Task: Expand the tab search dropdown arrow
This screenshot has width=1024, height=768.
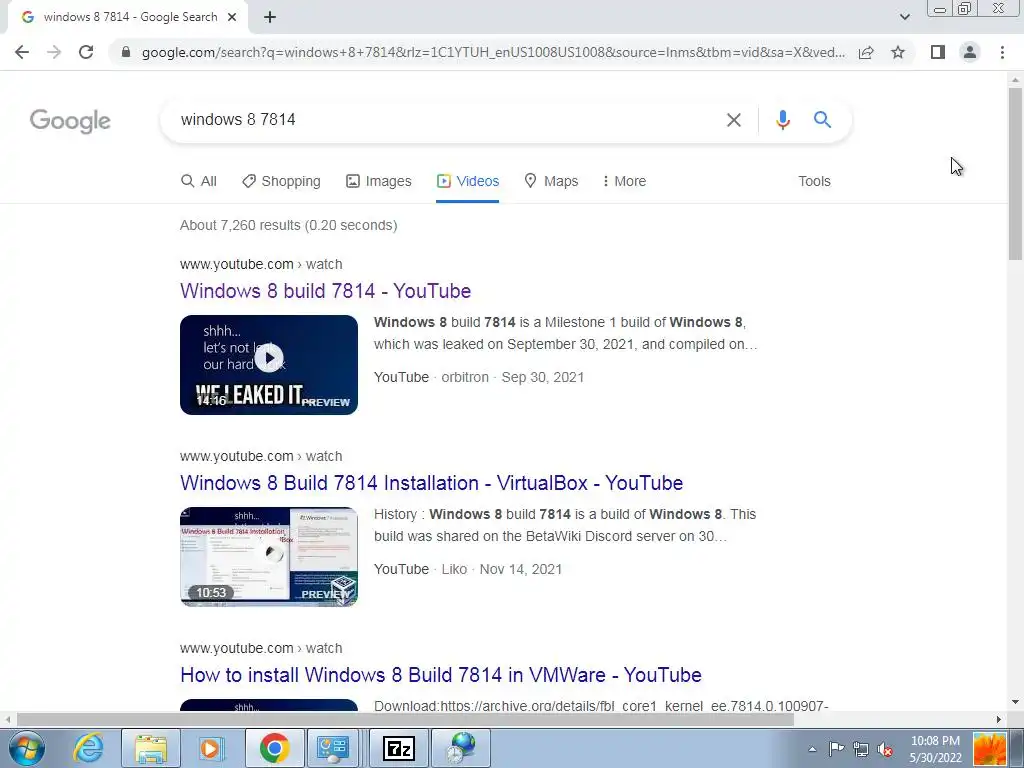Action: (x=904, y=17)
